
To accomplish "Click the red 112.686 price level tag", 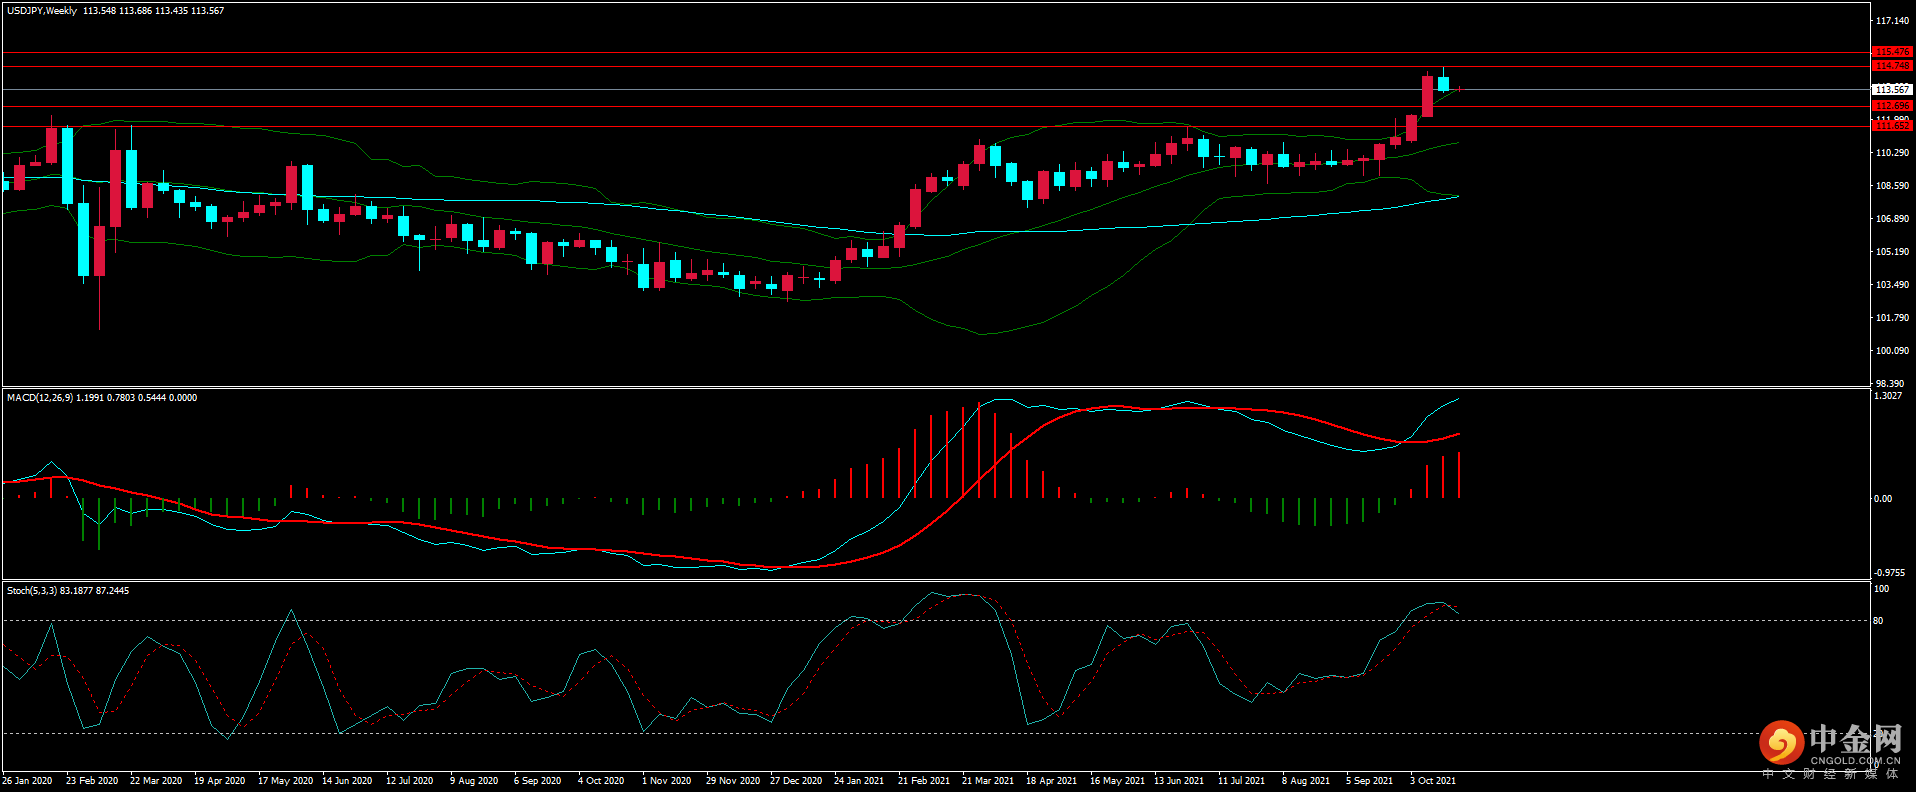I will click(x=1891, y=106).
